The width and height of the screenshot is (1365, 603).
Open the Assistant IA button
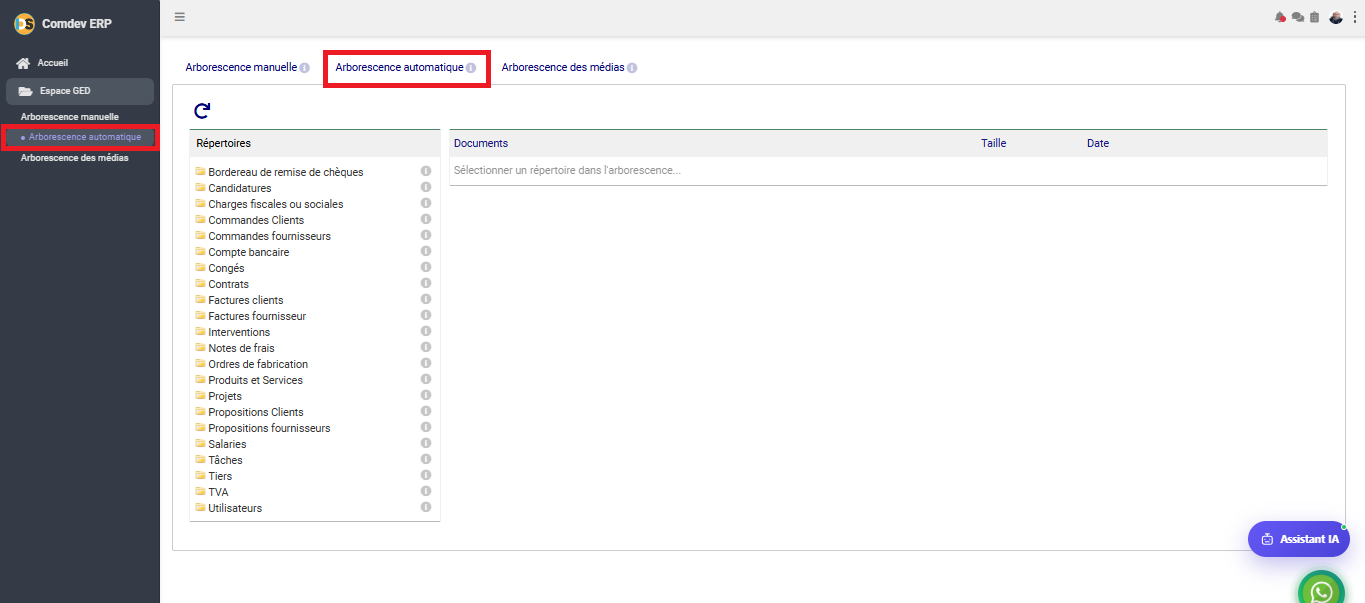pyautogui.click(x=1299, y=539)
